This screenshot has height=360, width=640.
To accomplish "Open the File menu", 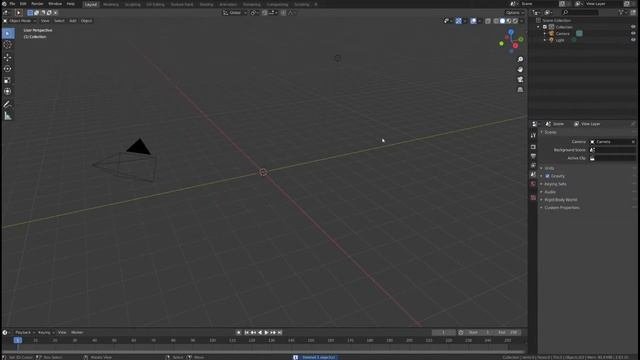I will [12, 4].
